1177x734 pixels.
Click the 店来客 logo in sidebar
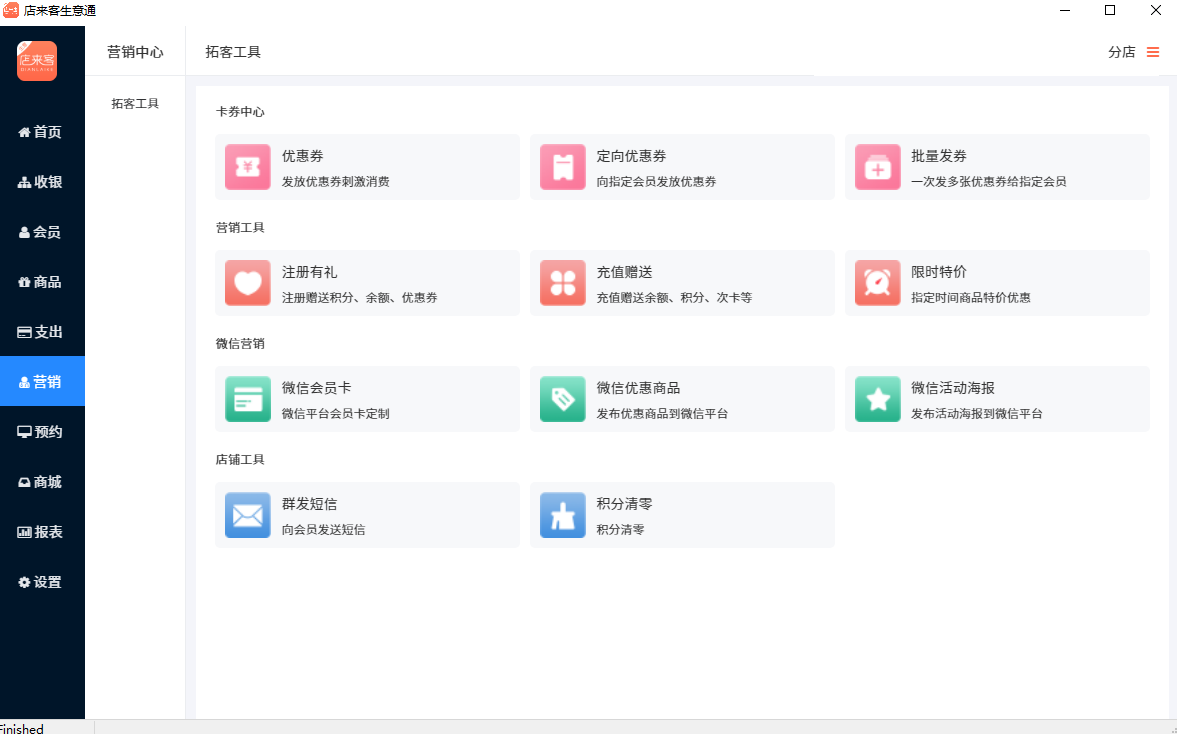point(37,61)
